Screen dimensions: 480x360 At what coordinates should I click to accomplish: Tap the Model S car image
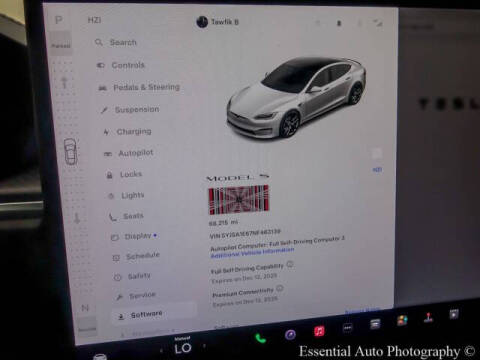(295, 98)
